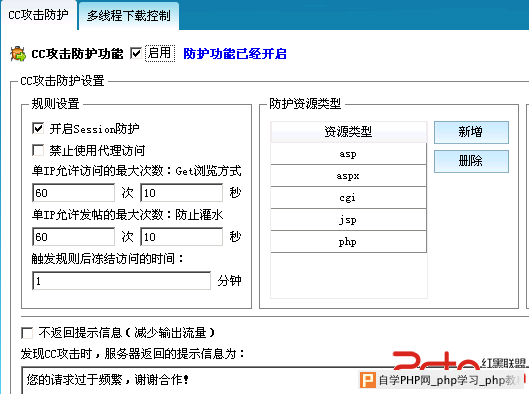Screen dimensions: 529x394
Task: Enable the 禁止使用代理访问 checkbox
Action: [38, 150]
